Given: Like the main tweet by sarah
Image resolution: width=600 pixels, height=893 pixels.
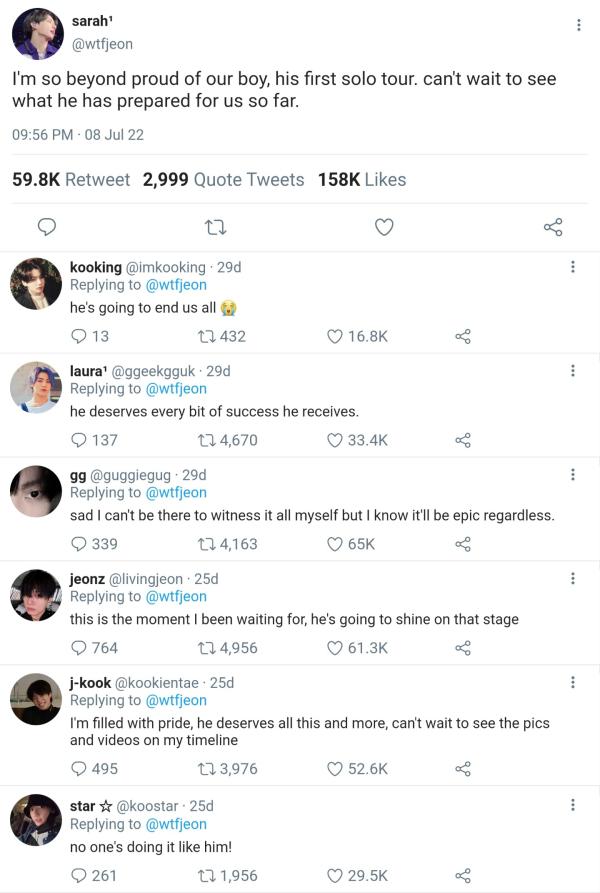Looking at the screenshot, I should (384, 228).
